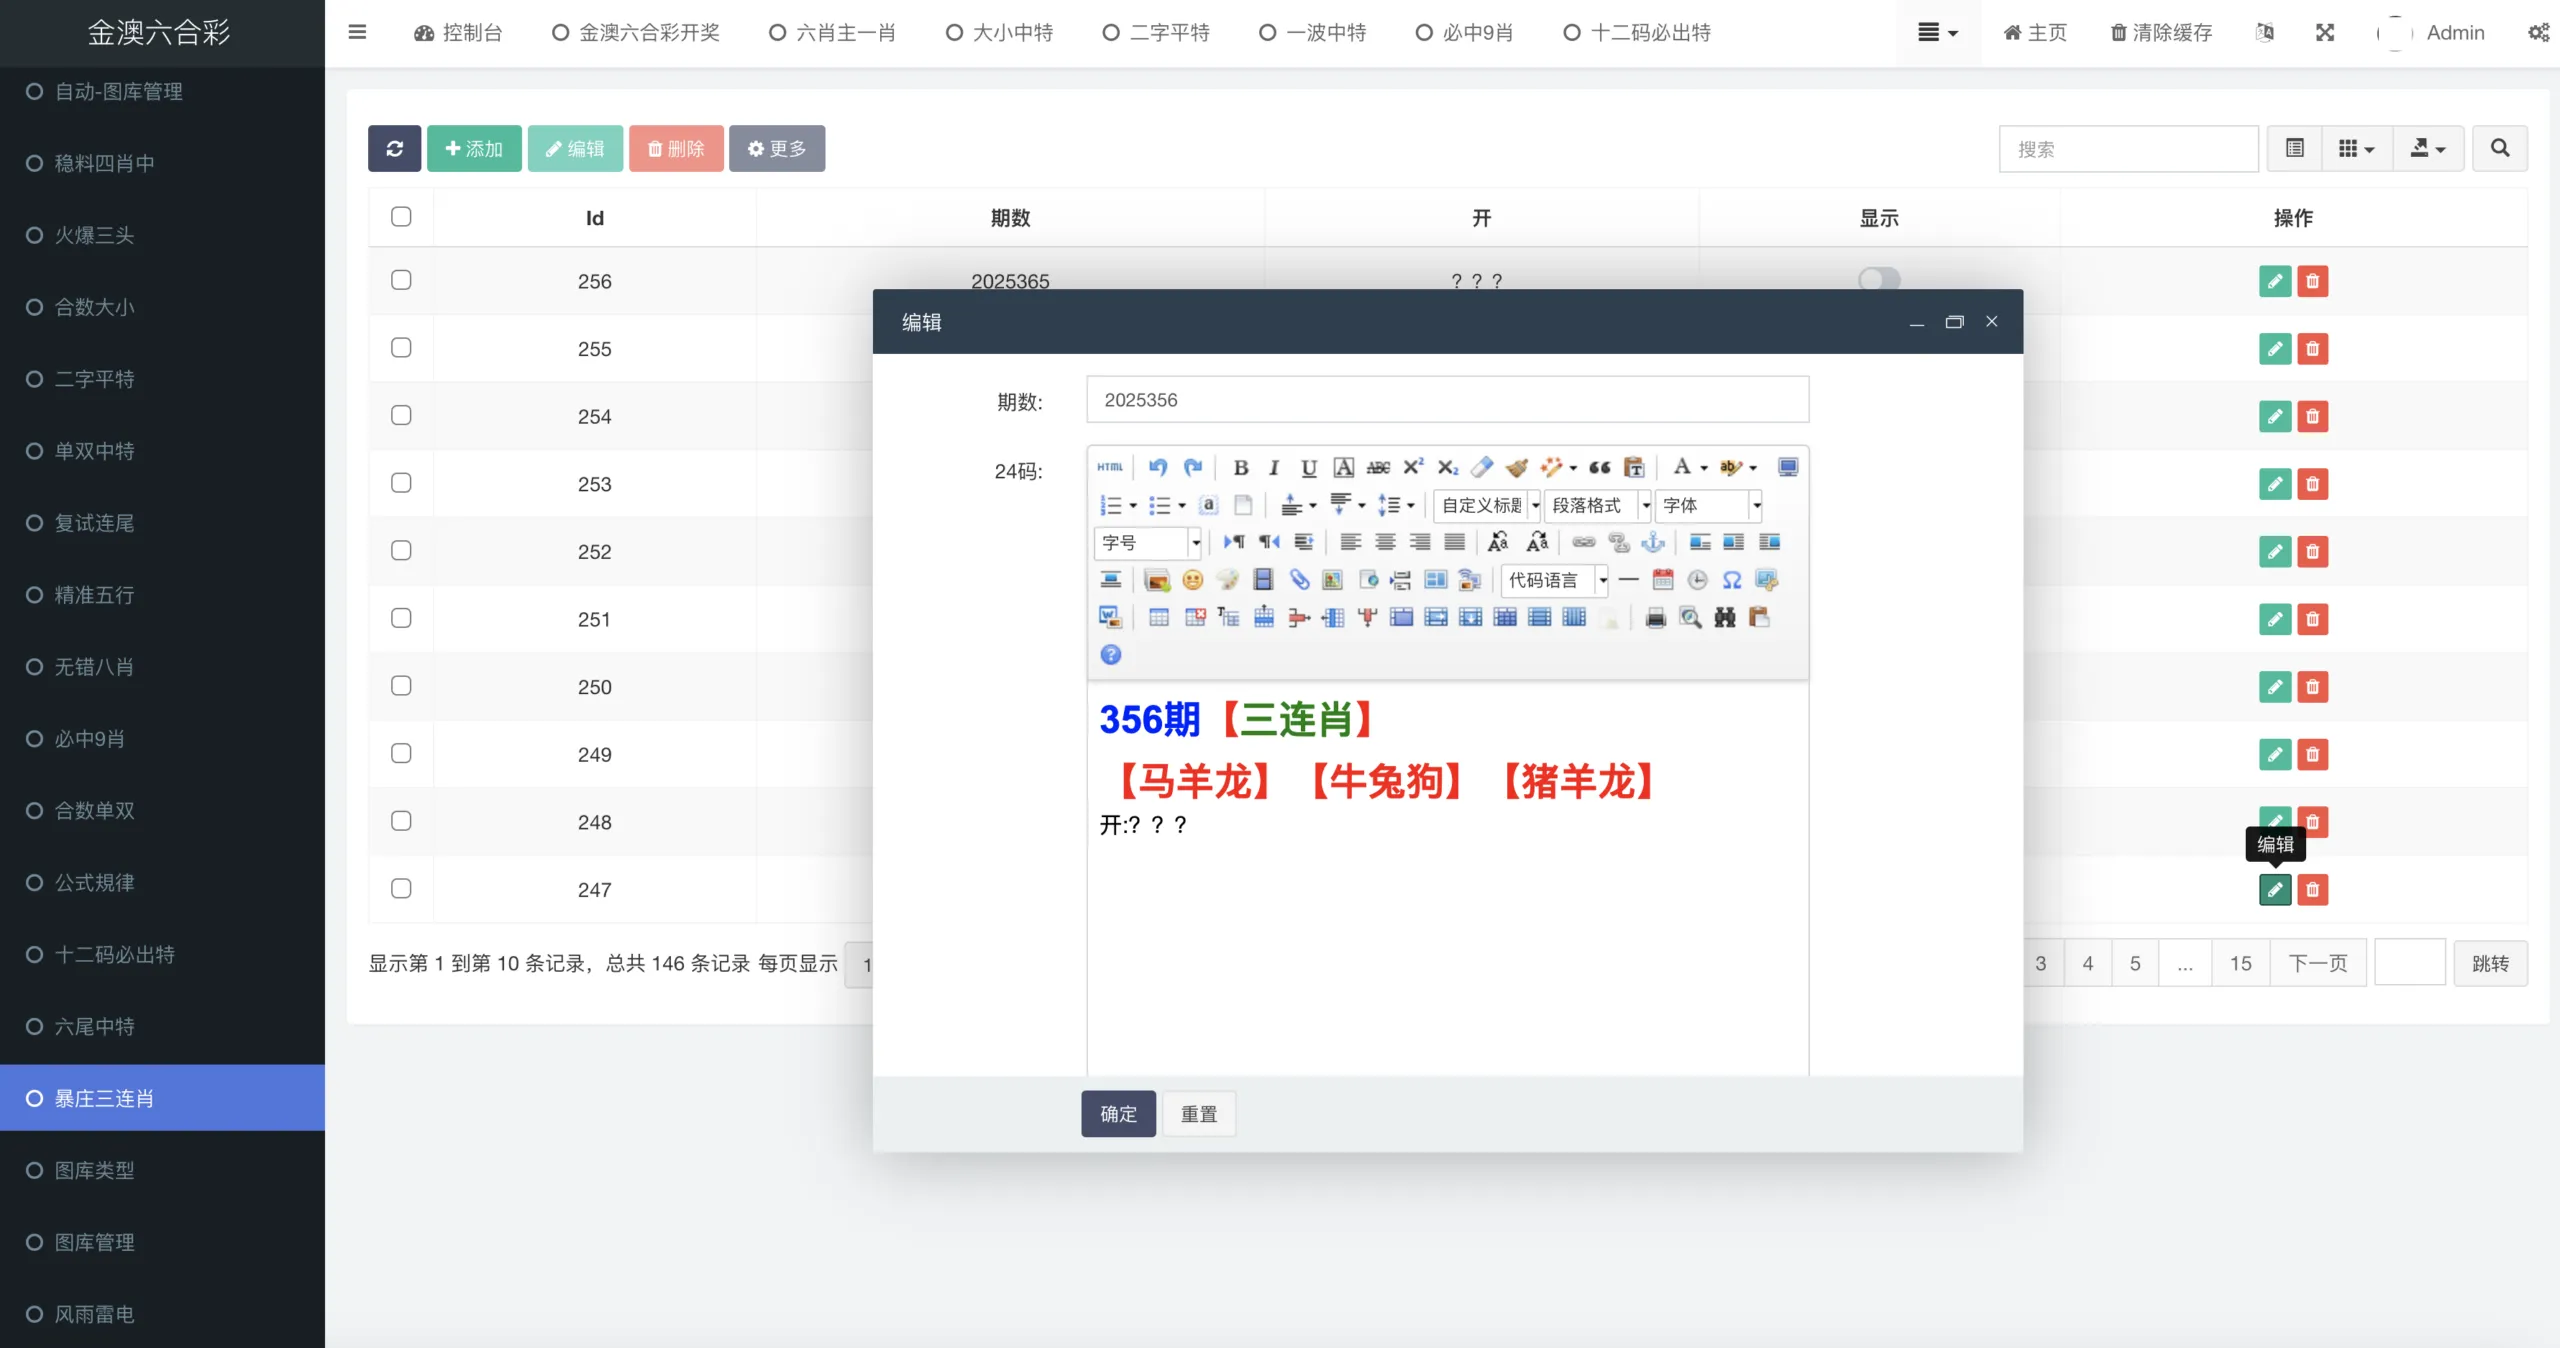Insert blockquote with quote icon
The image size is (2560, 1348).
point(1599,467)
